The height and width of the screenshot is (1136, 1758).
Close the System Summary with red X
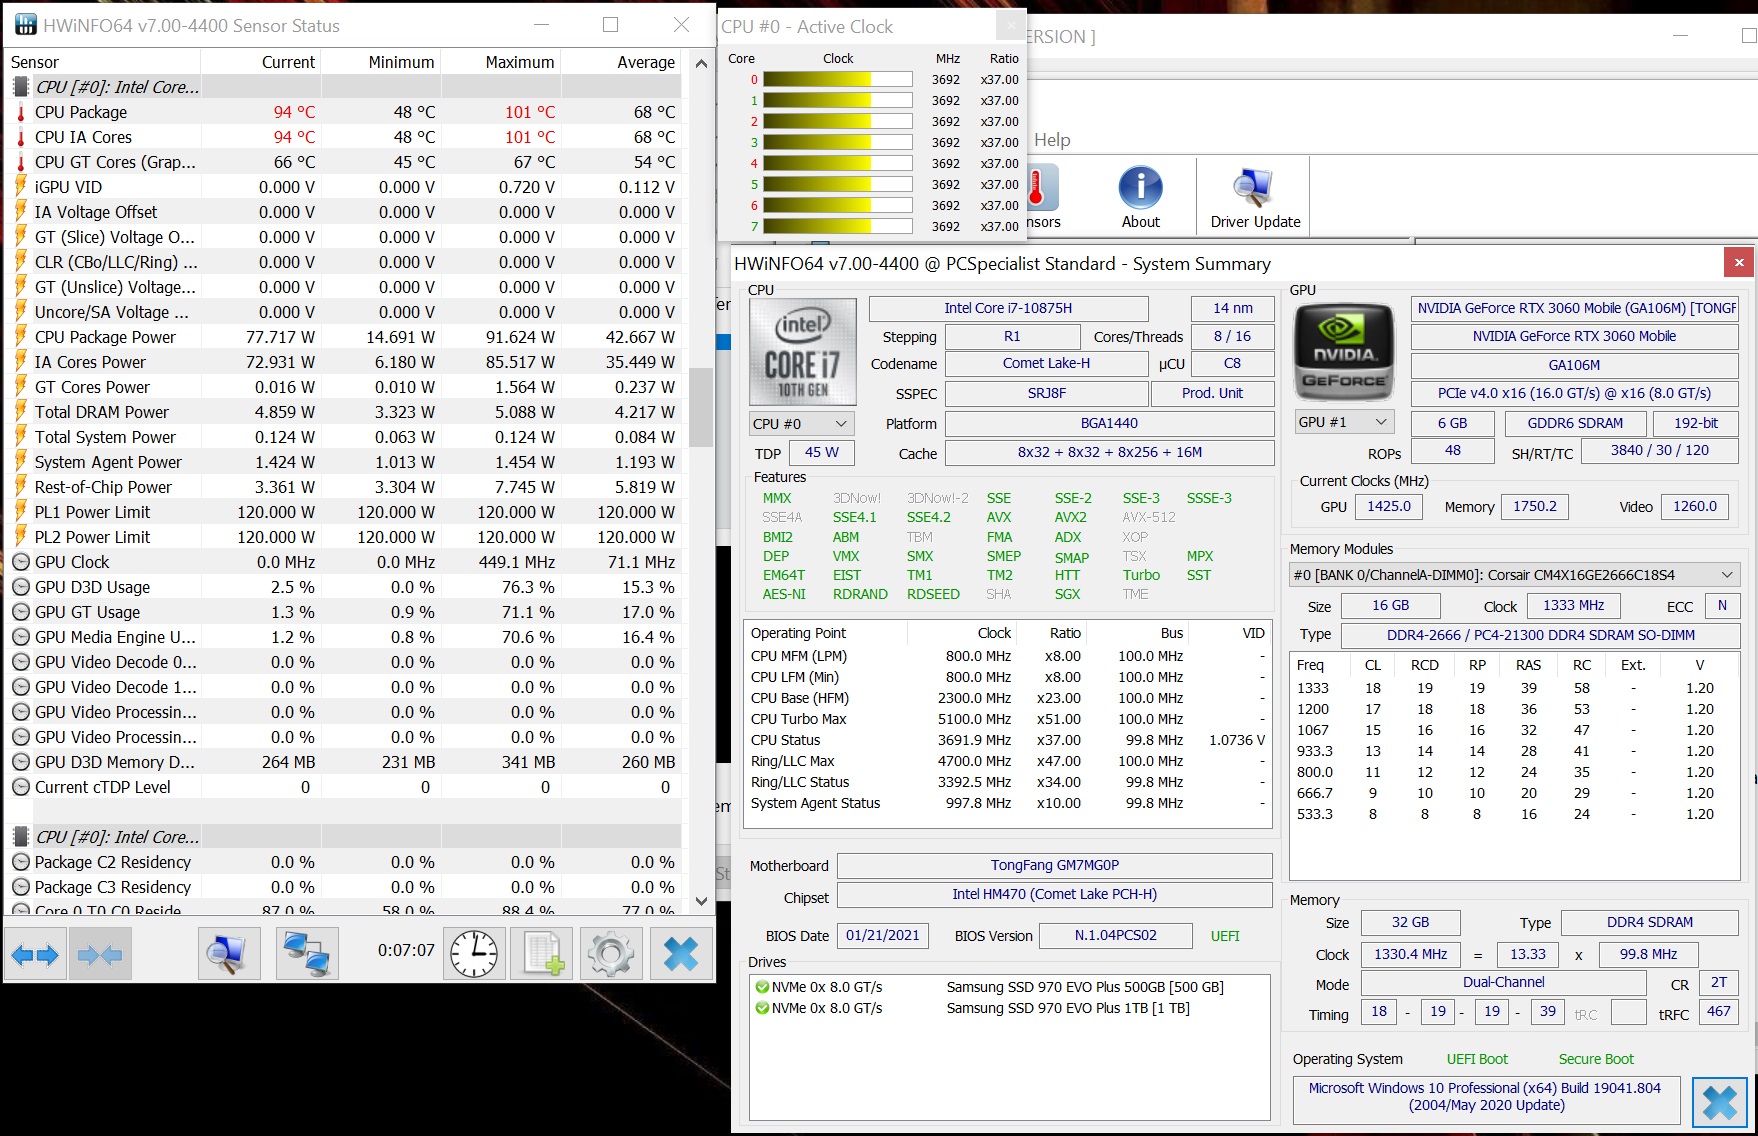[x=1739, y=262]
